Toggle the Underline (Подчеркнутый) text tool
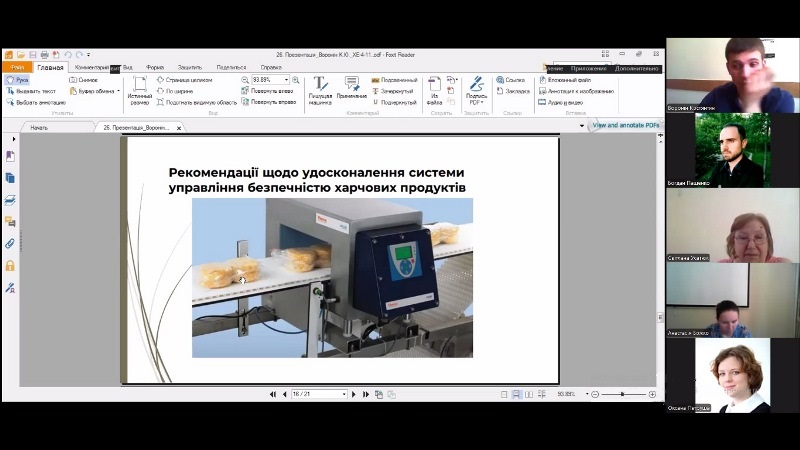Image resolution: width=800 pixels, height=450 pixels. 395,101
